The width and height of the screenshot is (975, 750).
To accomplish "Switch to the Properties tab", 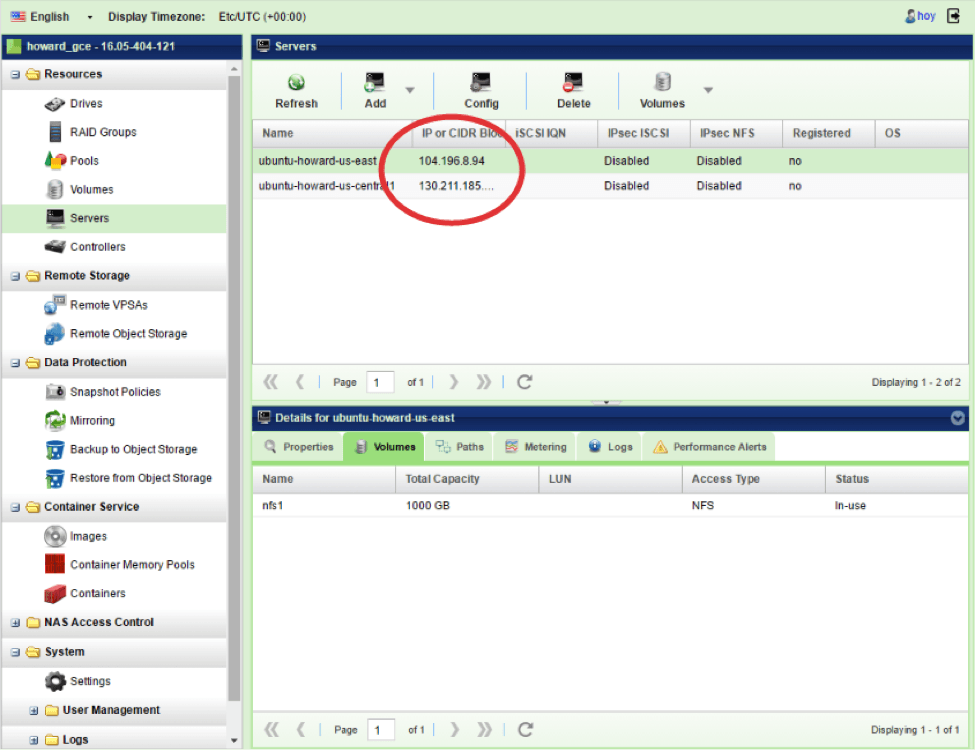I will click(x=299, y=447).
